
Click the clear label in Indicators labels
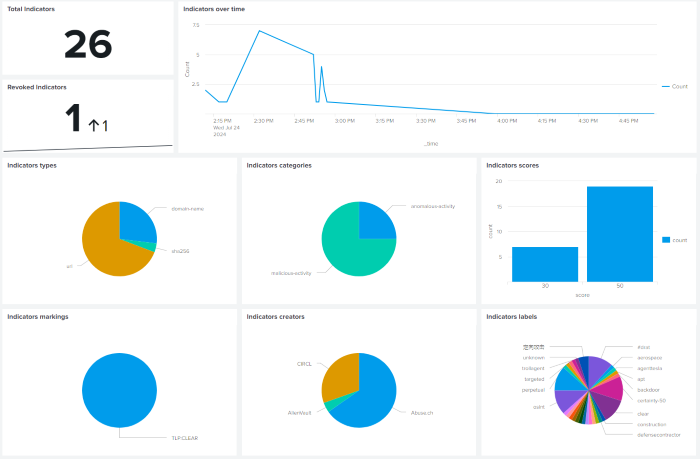(643, 414)
